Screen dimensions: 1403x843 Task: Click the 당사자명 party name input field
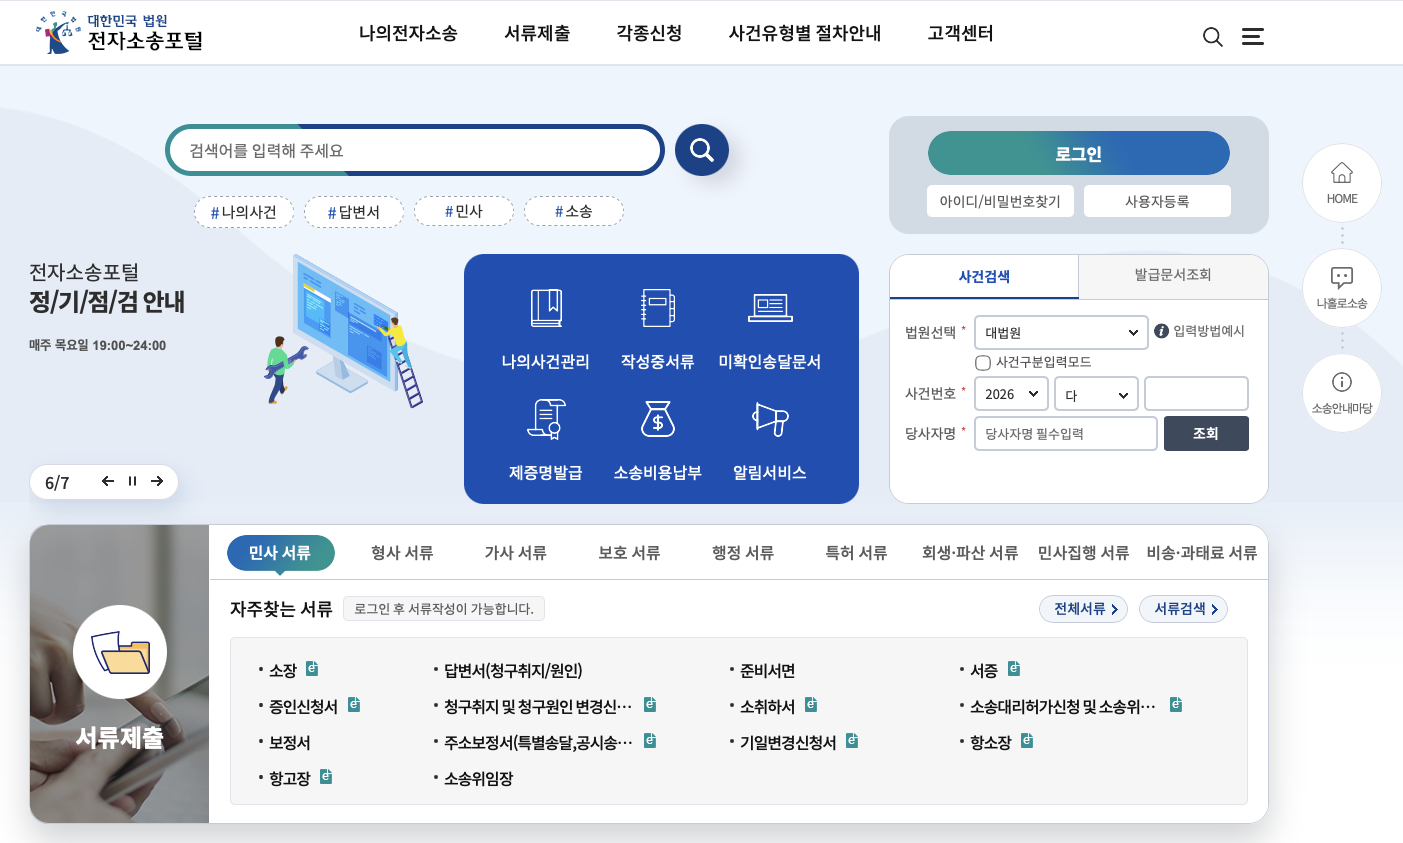pyautogui.click(x=1065, y=433)
